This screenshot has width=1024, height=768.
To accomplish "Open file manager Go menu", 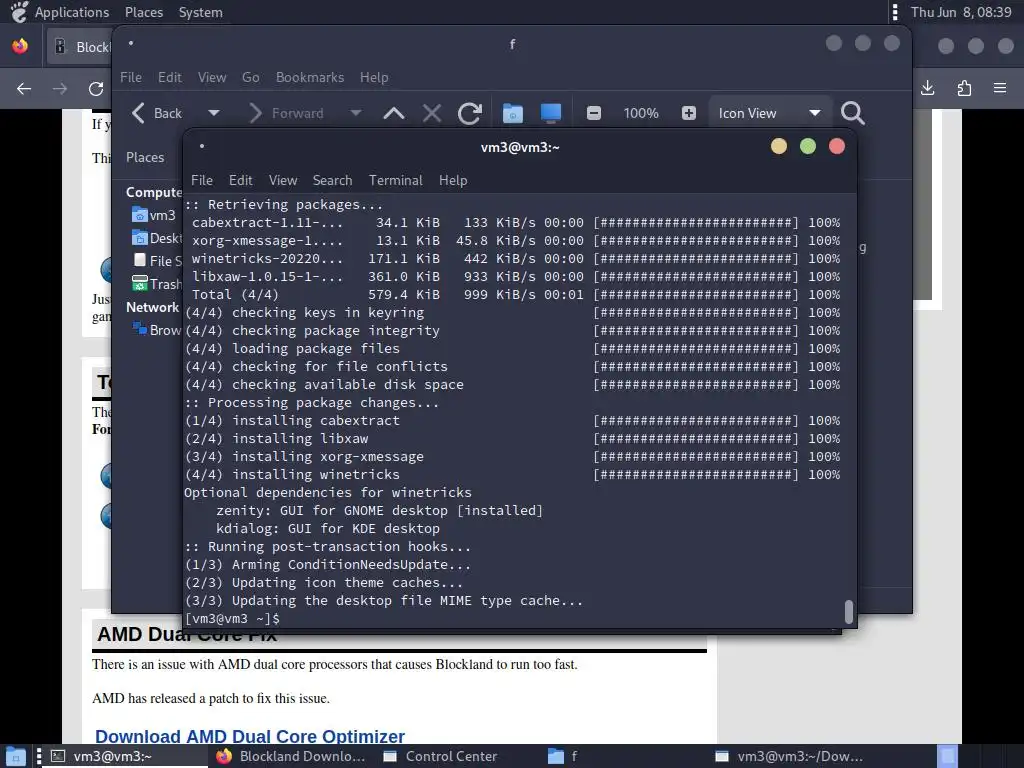I will [x=251, y=77].
